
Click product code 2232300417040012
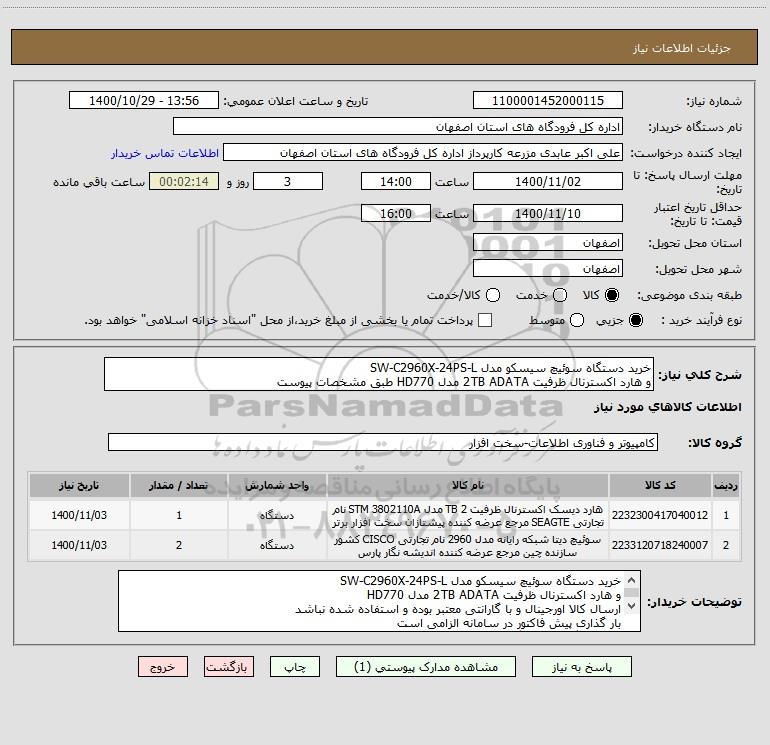pos(660,515)
